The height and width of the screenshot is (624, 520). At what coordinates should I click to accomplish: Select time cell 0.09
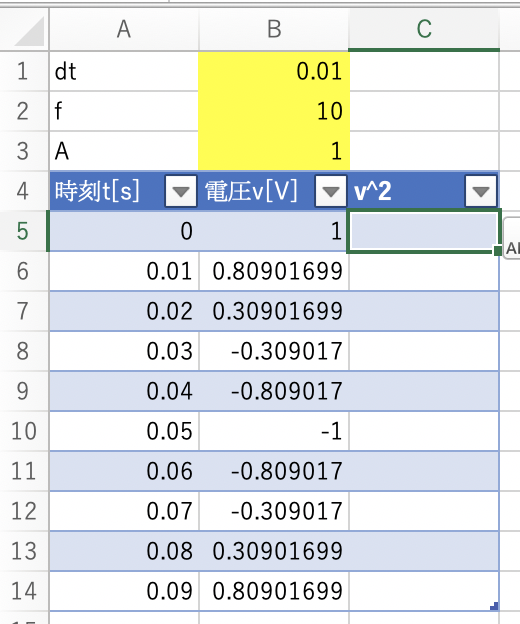click(124, 591)
